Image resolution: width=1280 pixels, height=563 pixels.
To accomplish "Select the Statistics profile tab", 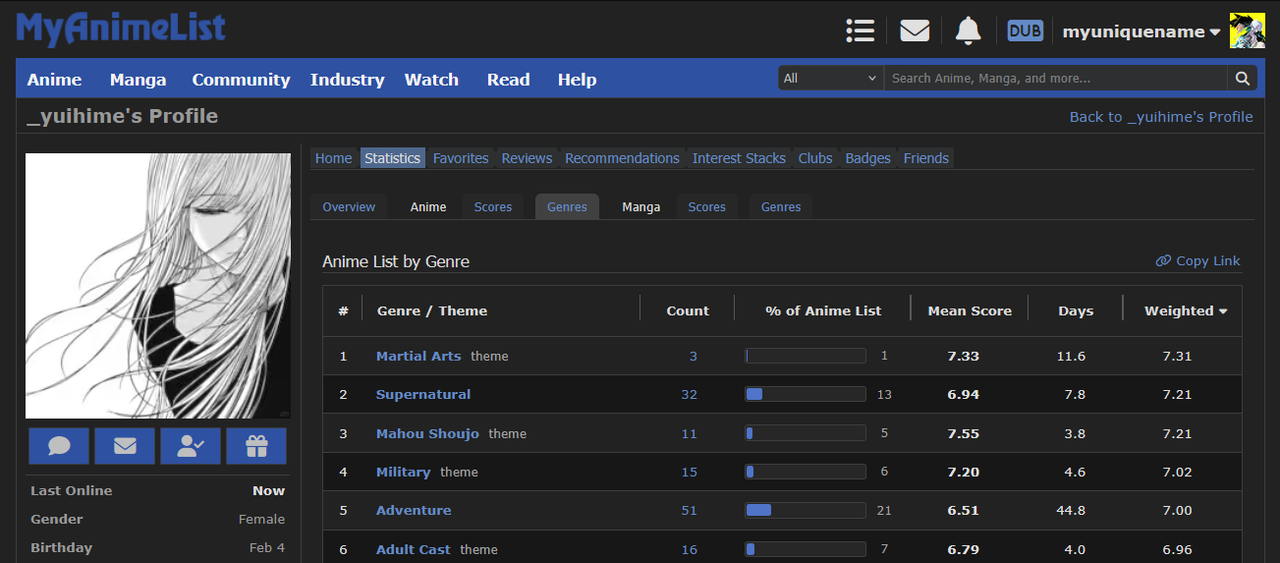I will pyautogui.click(x=392, y=158).
